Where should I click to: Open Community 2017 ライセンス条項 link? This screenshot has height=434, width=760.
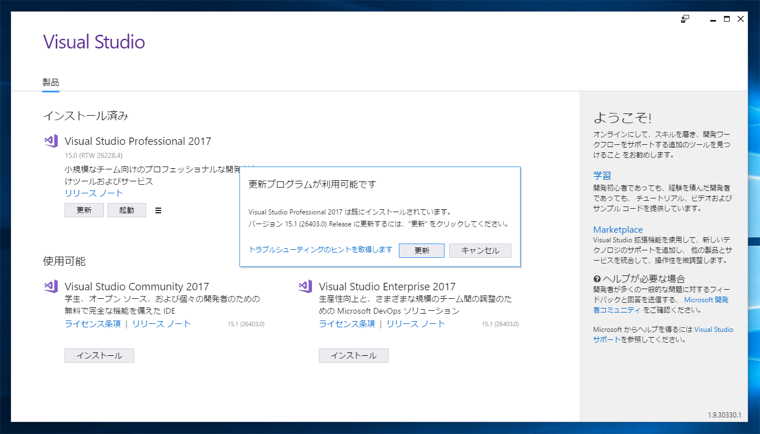tap(93, 323)
